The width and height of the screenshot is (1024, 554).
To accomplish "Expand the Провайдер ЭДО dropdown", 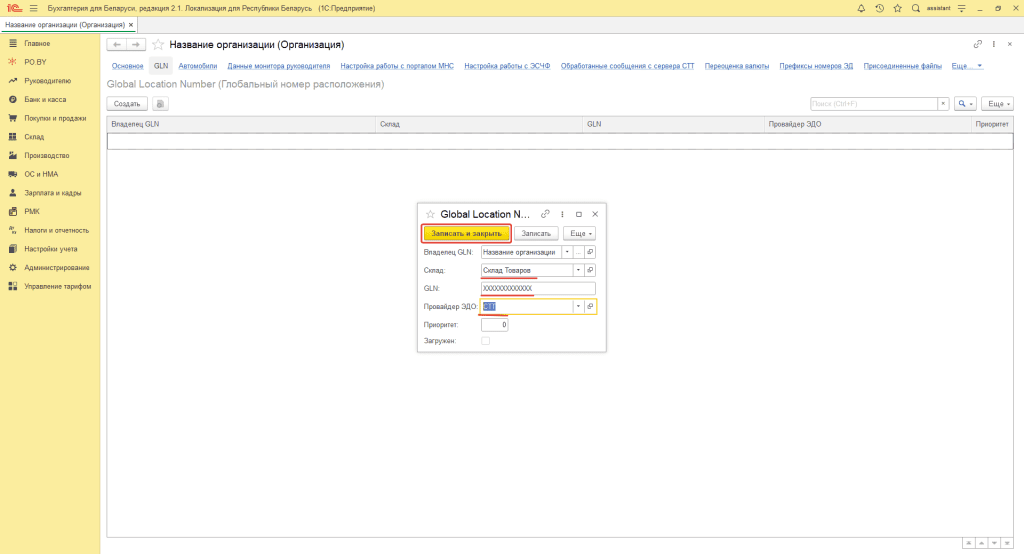I will (577, 307).
